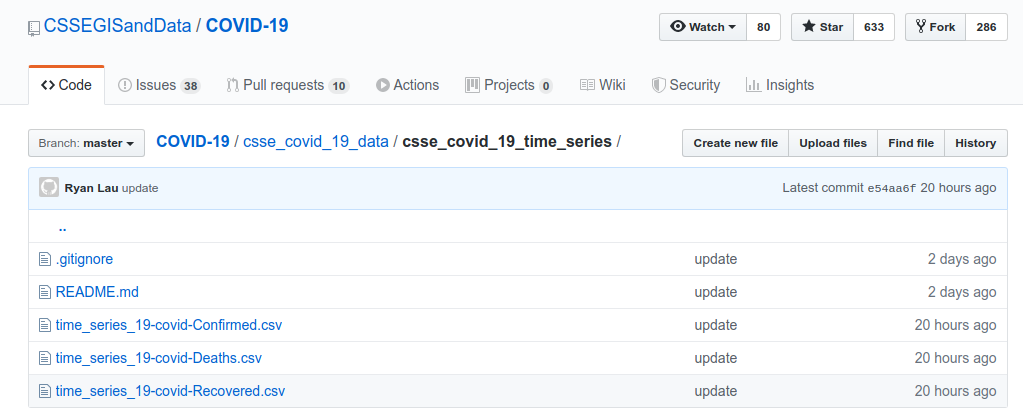Screen dimensions: 1023x414
Task: Open latest commit e54aa6f
Action: 892,188
